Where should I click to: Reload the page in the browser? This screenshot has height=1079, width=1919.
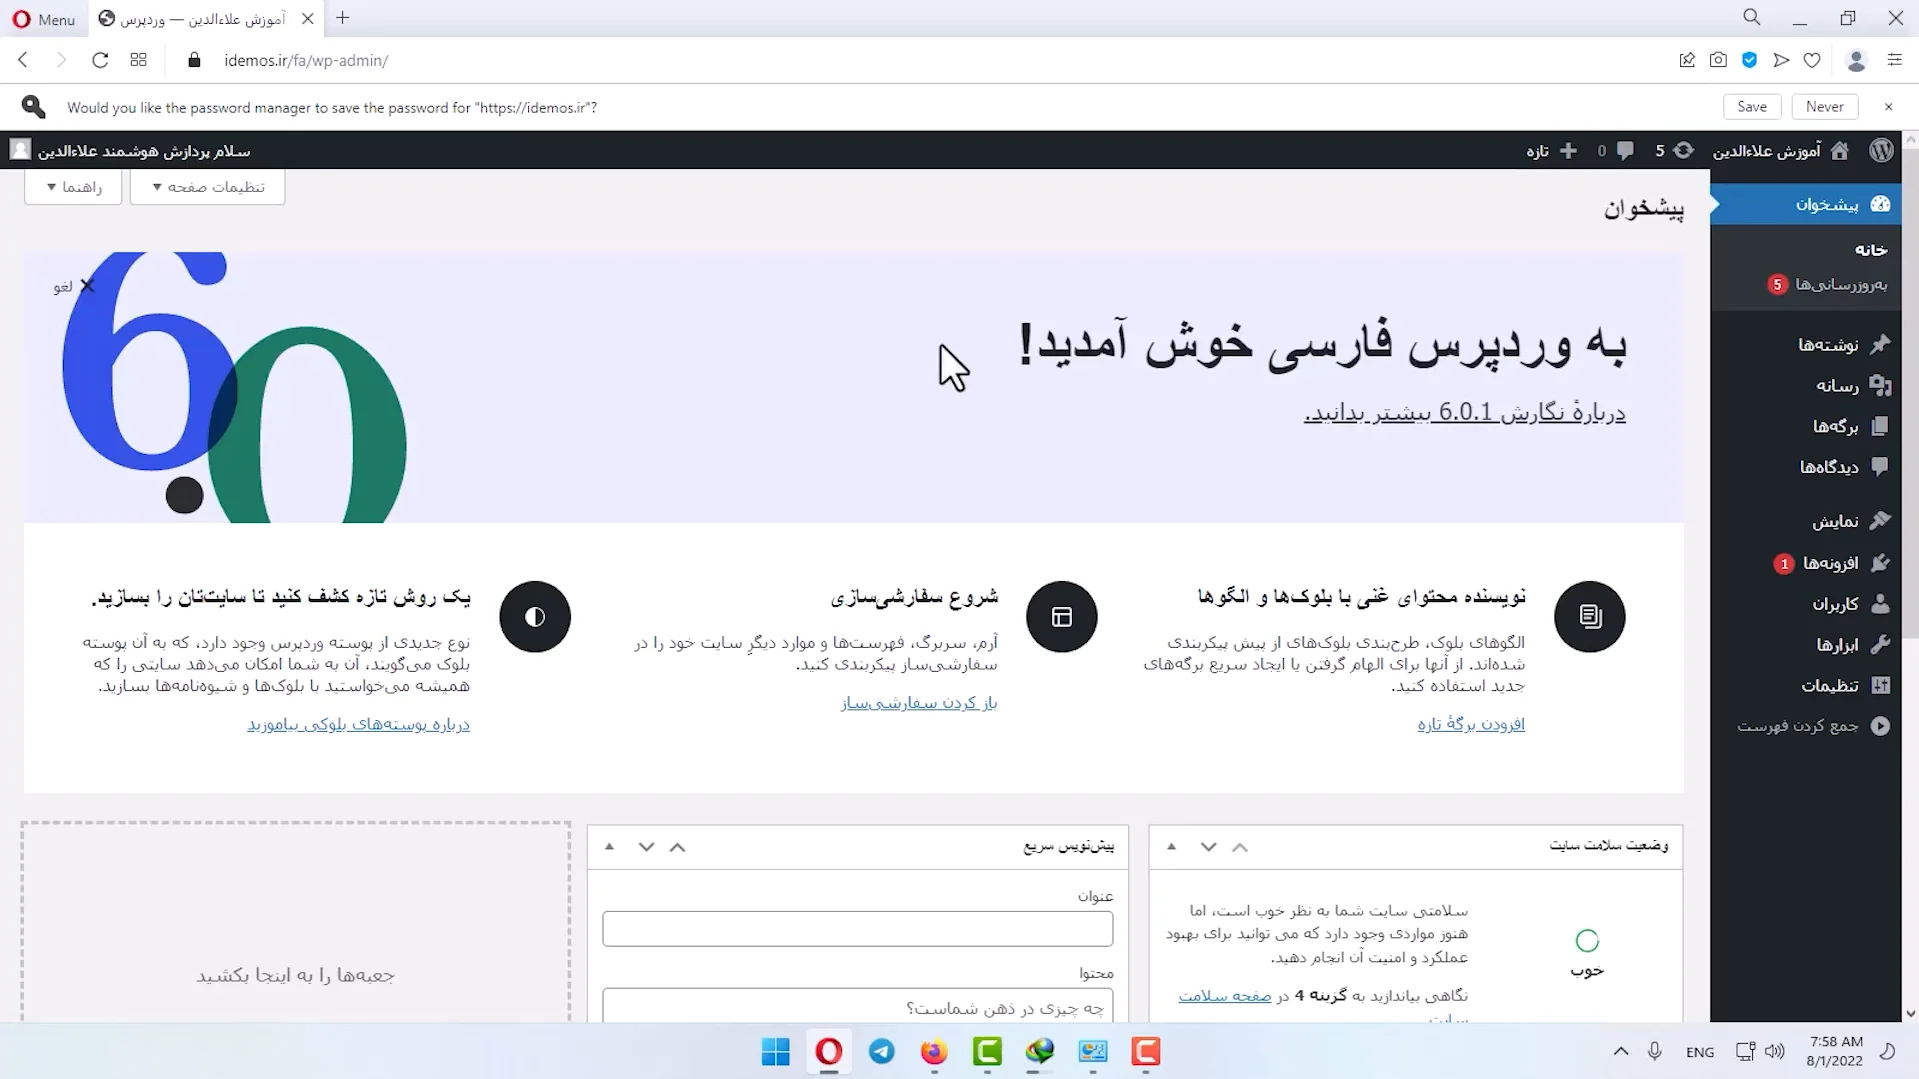point(100,60)
